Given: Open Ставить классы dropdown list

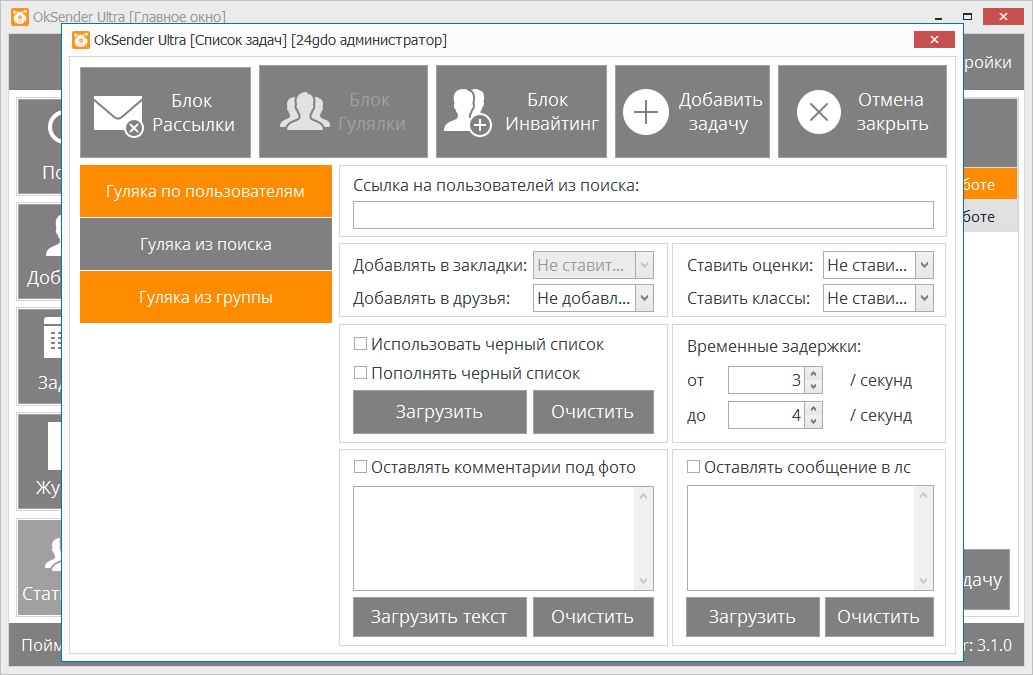Looking at the screenshot, I should 924,297.
